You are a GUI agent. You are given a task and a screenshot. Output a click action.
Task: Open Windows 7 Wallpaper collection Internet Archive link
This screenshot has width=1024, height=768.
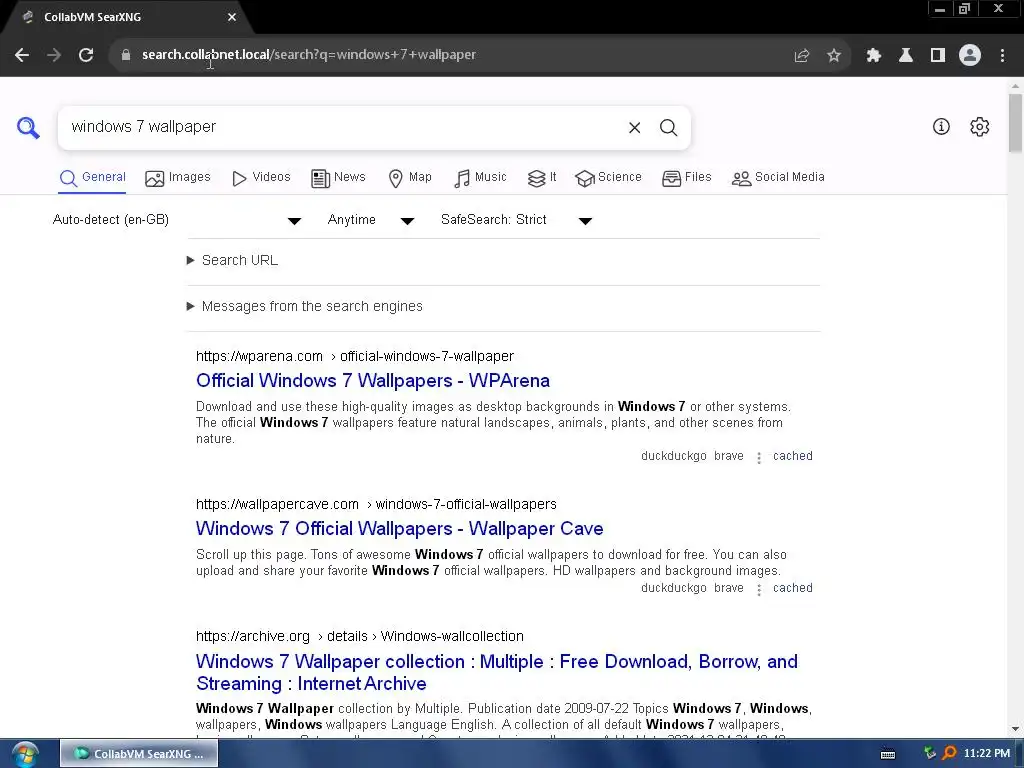tap(496, 672)
